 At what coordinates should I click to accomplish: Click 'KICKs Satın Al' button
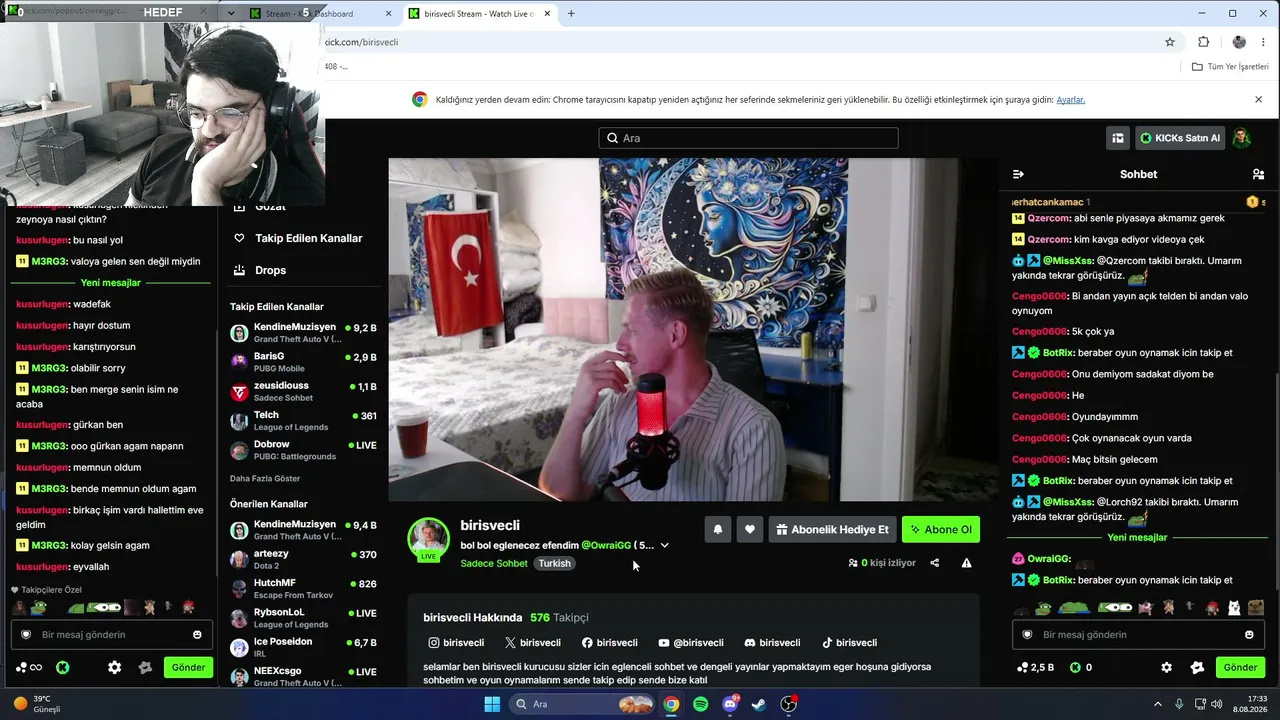click(x=1180, y=138)
